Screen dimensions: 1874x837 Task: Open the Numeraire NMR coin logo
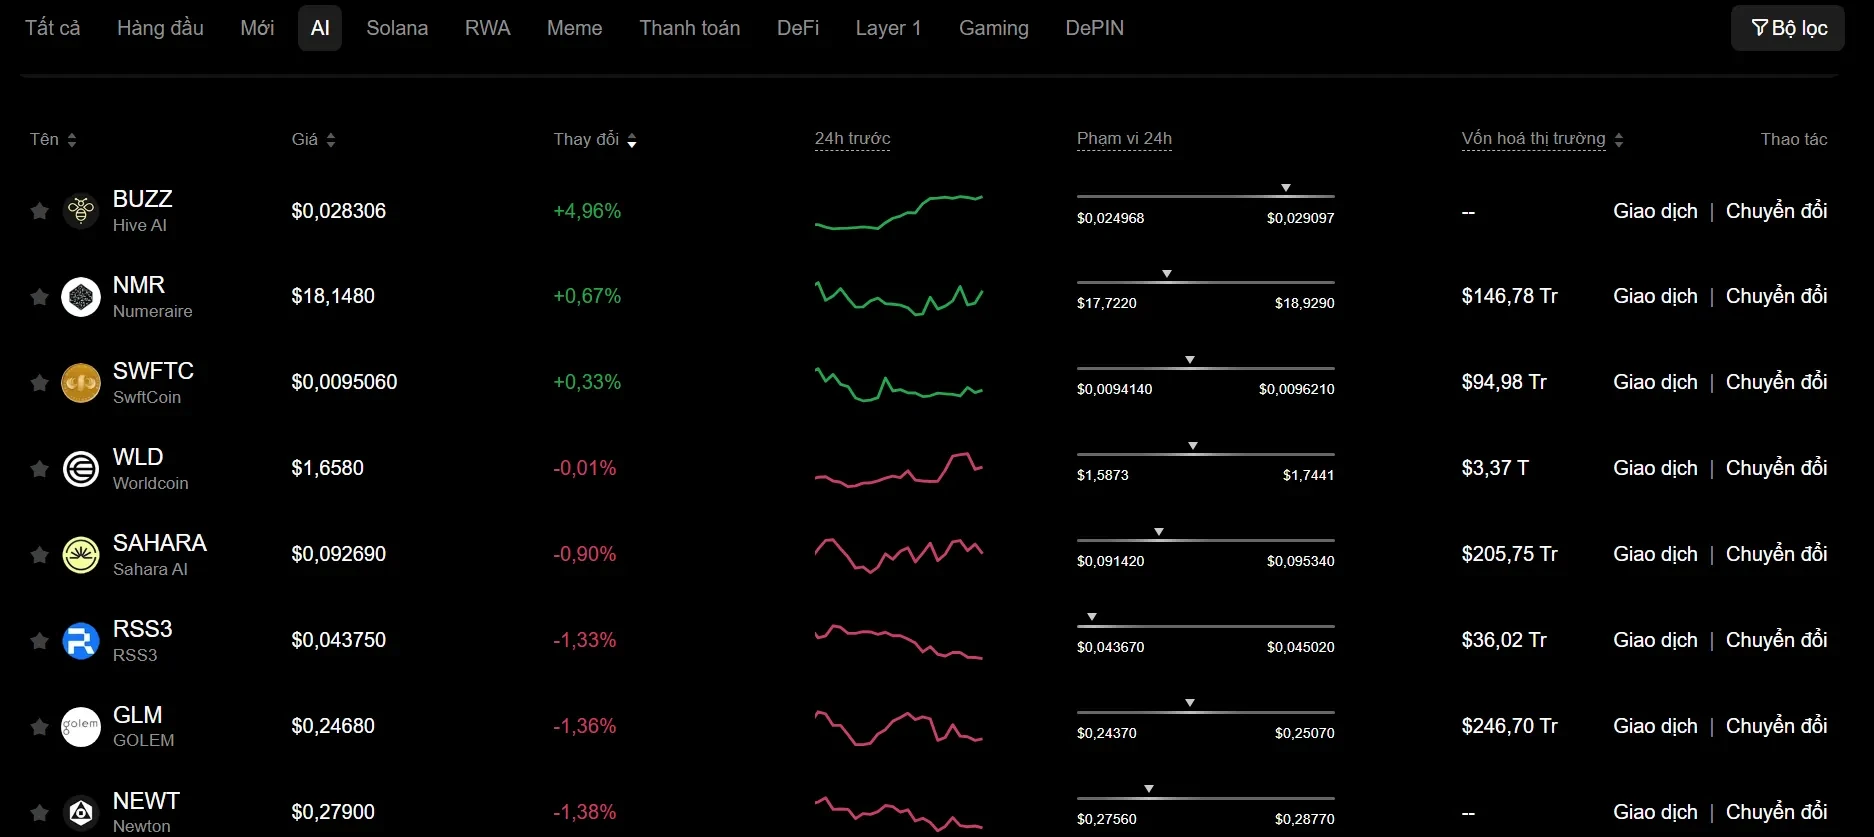[x=81, y=297]
